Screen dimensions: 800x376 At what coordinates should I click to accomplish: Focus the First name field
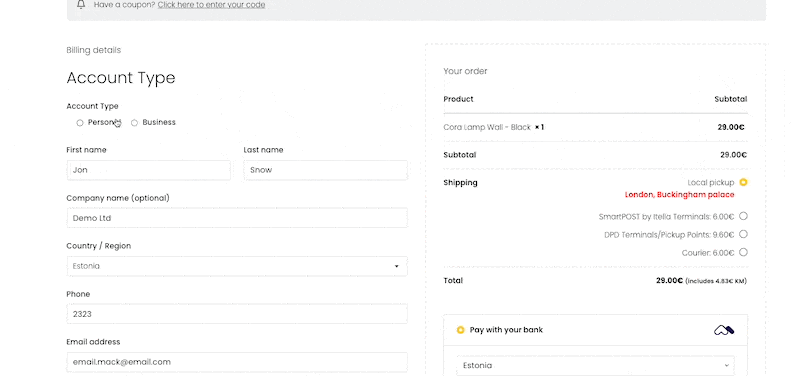pos(148,170)
